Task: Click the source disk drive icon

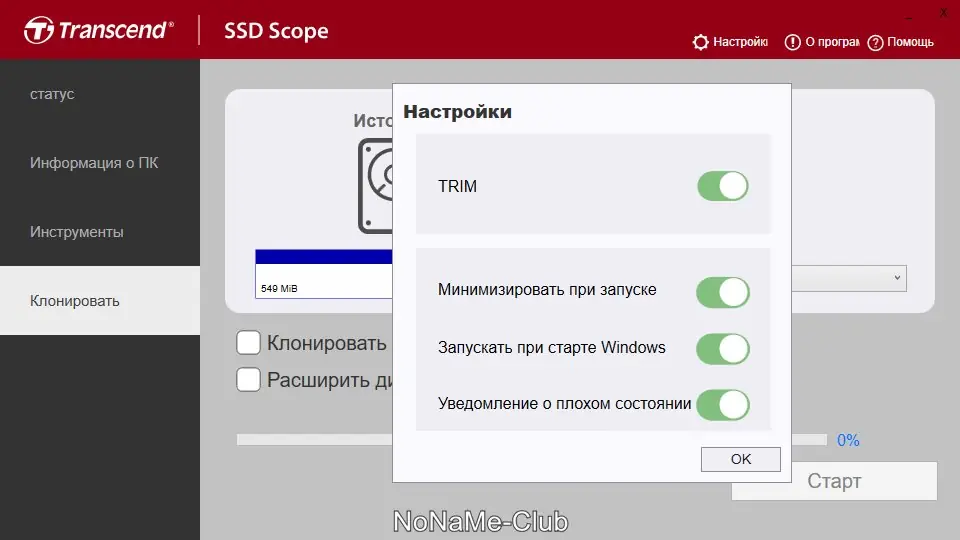Action: point(375,186)
